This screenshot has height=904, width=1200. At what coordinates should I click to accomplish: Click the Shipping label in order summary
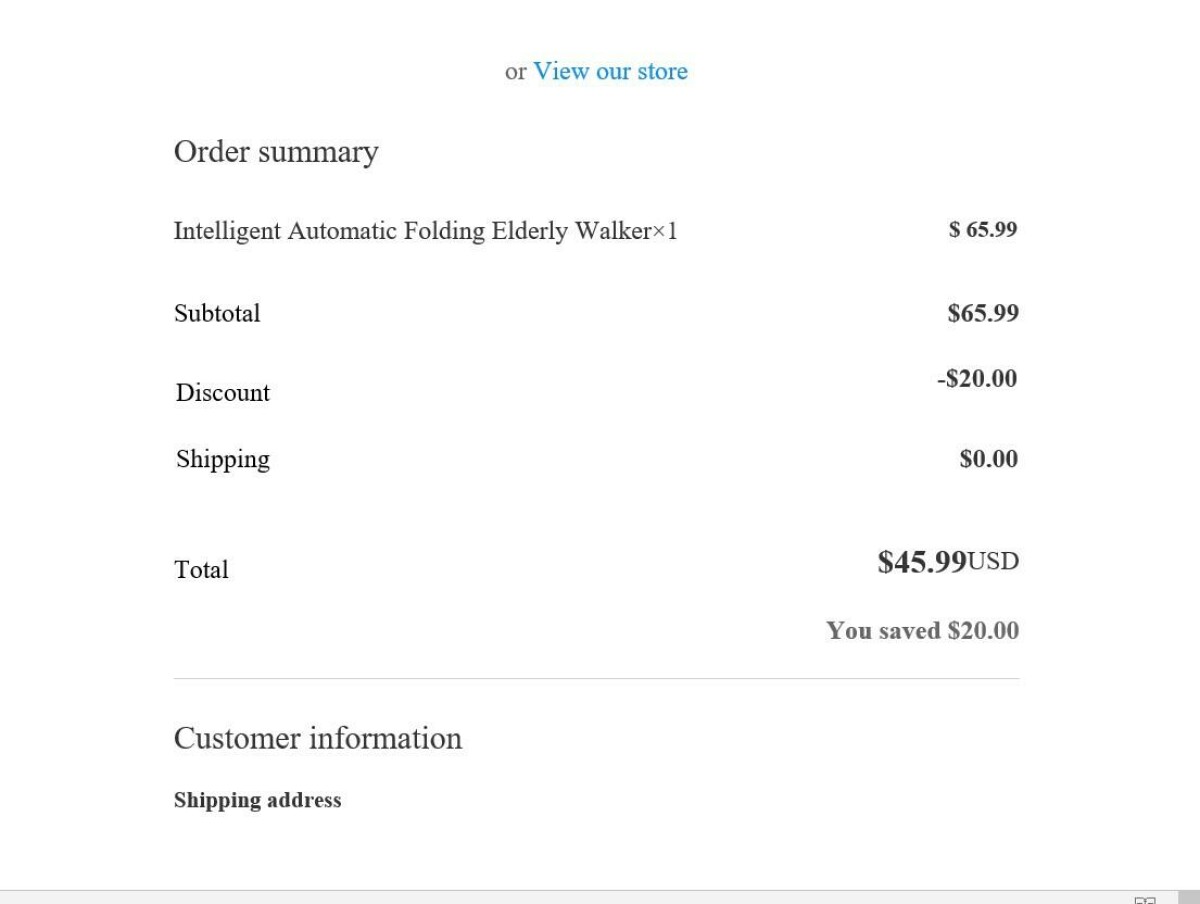(x=223, y=459)
